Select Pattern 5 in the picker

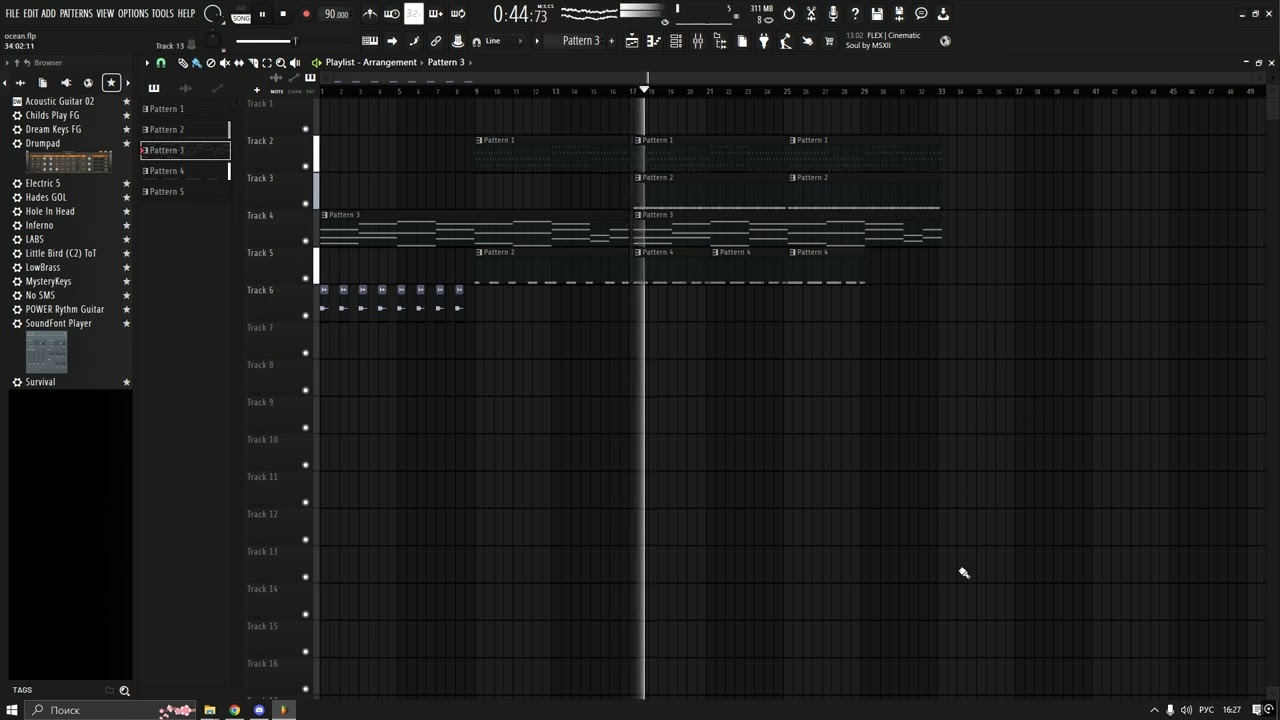(185, 191)
